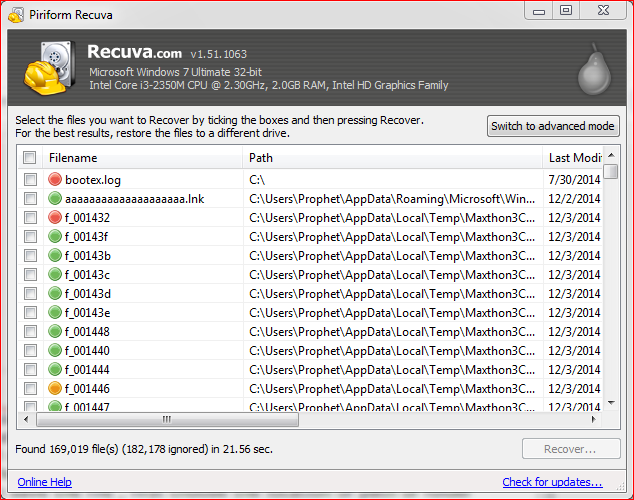Click Switch to advanced mode button
The image size is (634, 500).
tap(553, 126)
